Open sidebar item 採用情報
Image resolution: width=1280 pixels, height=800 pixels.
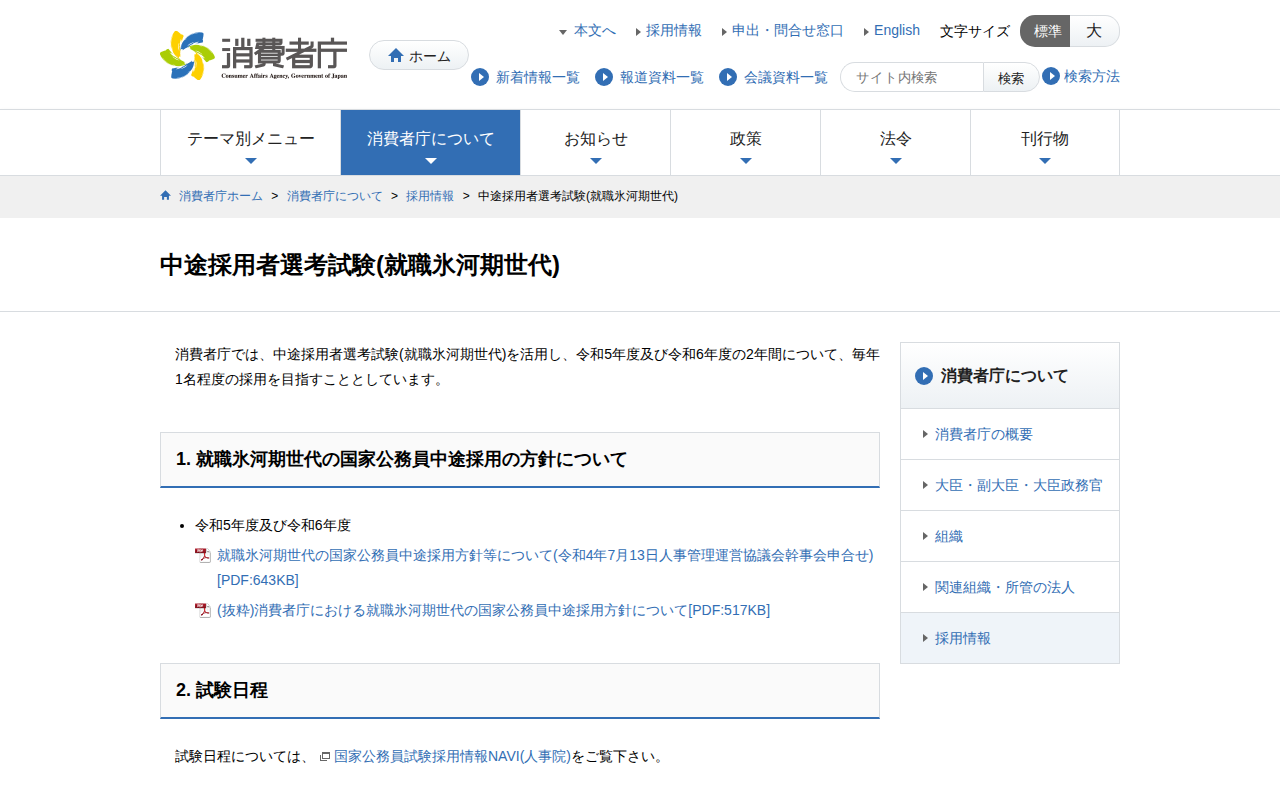(1010, 638)
